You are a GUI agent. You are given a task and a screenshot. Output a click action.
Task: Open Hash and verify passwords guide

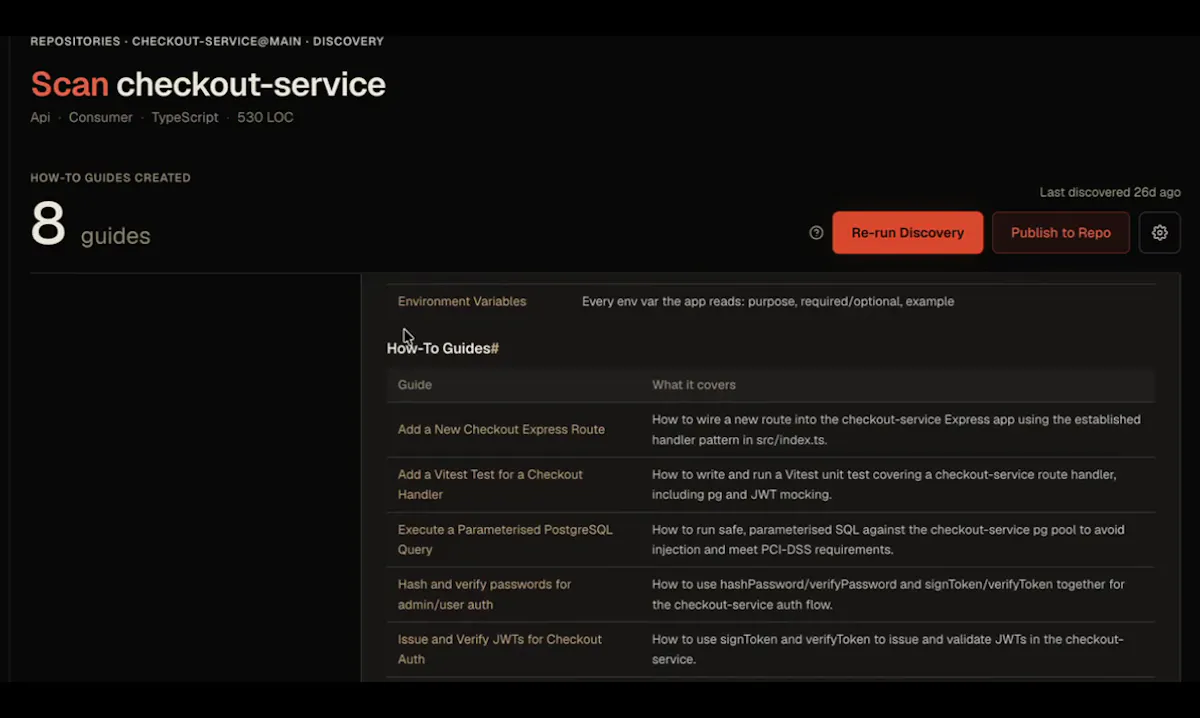pyautogui.click(x=484, y=595)
